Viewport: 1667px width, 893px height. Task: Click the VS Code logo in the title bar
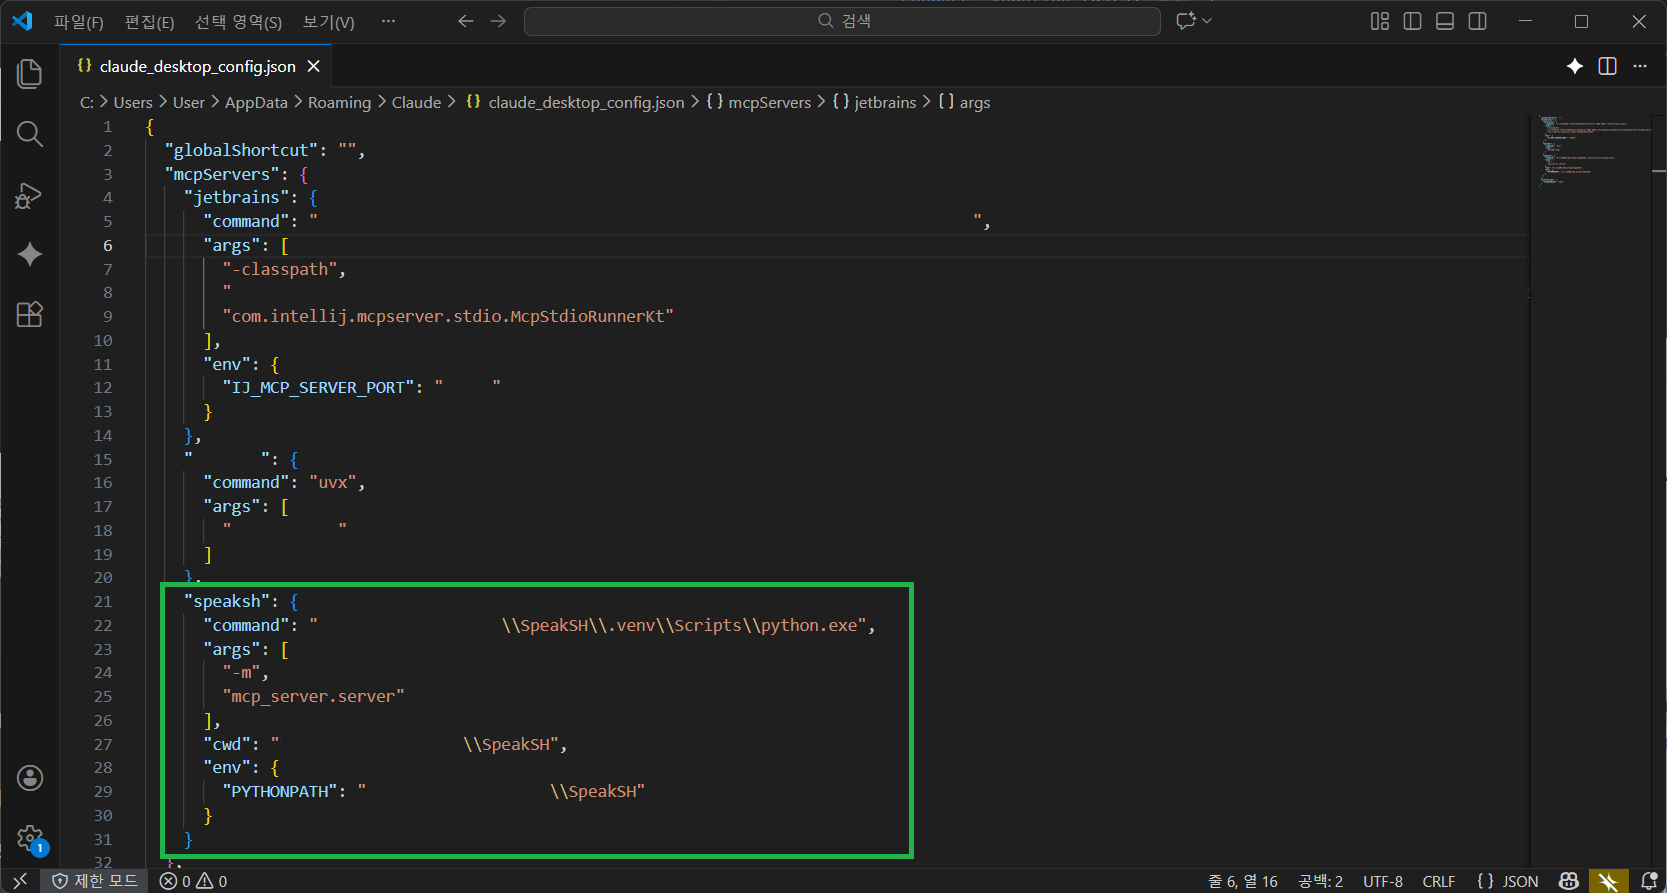[22, 21]
